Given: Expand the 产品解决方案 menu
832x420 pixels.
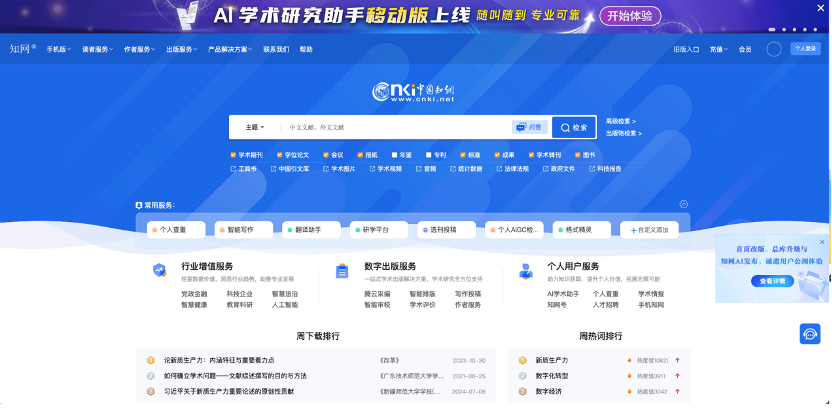Looking at the screenshot, I should [x=230, y=49].
